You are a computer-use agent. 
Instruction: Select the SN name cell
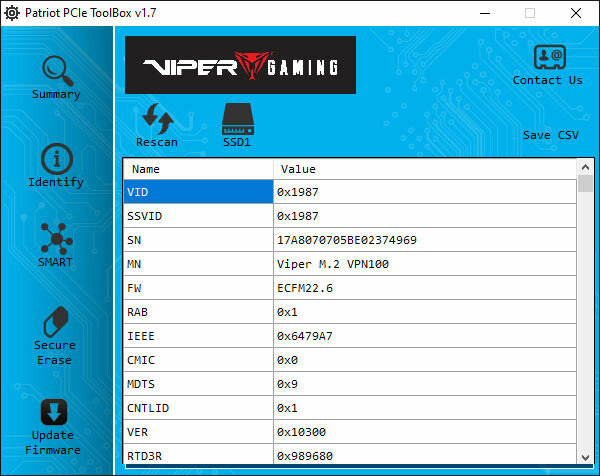tap(199, 240)
